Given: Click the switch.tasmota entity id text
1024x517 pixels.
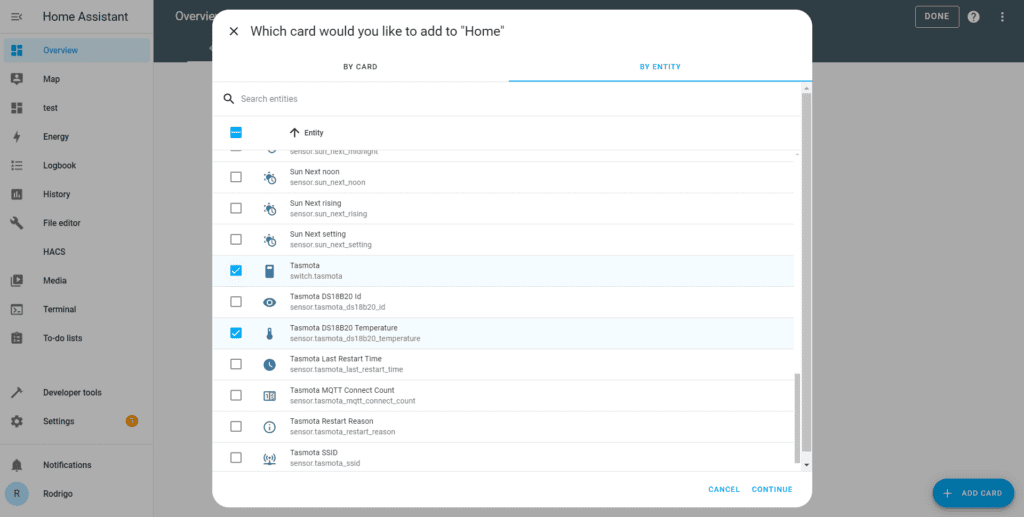Looking at the screenshot, I should (316, 276).
